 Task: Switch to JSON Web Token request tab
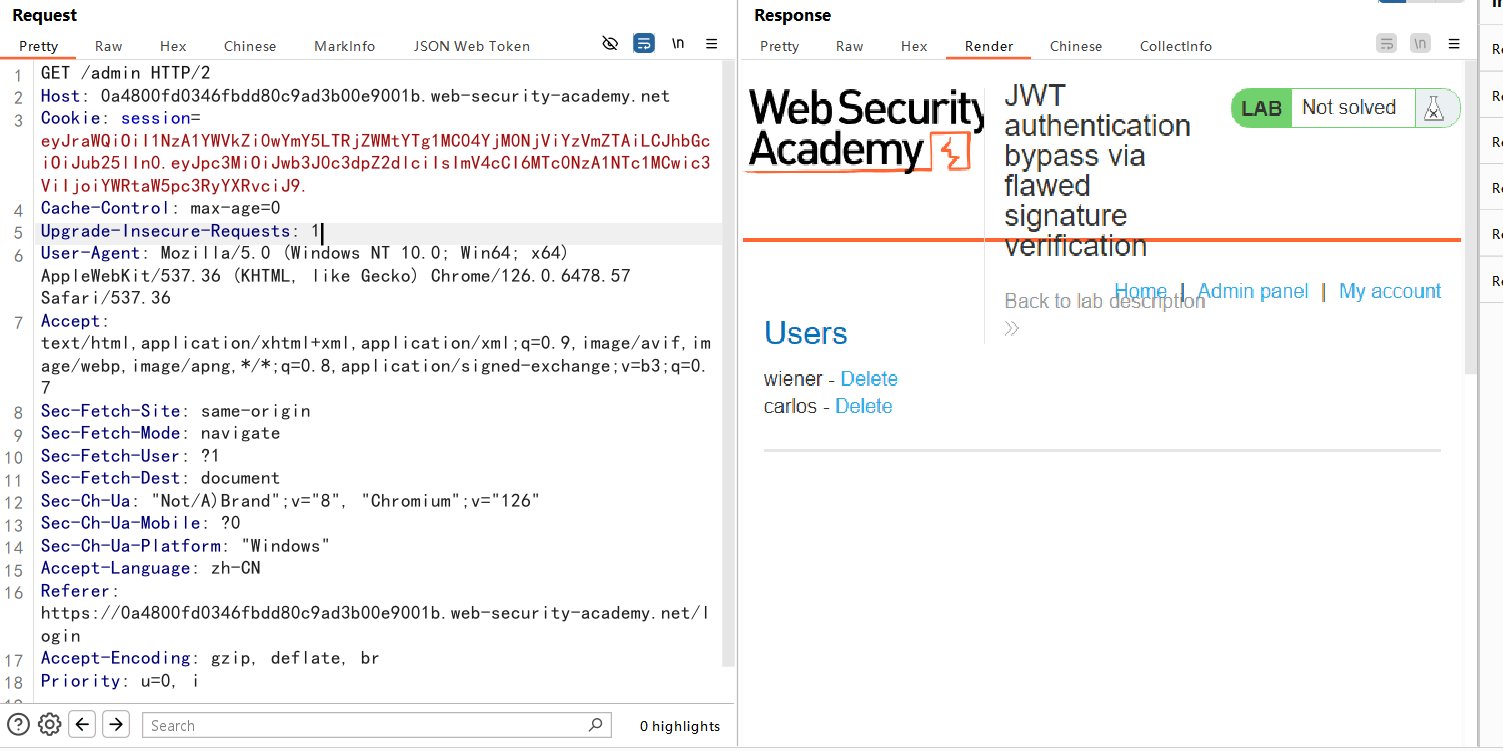(471, 46)
